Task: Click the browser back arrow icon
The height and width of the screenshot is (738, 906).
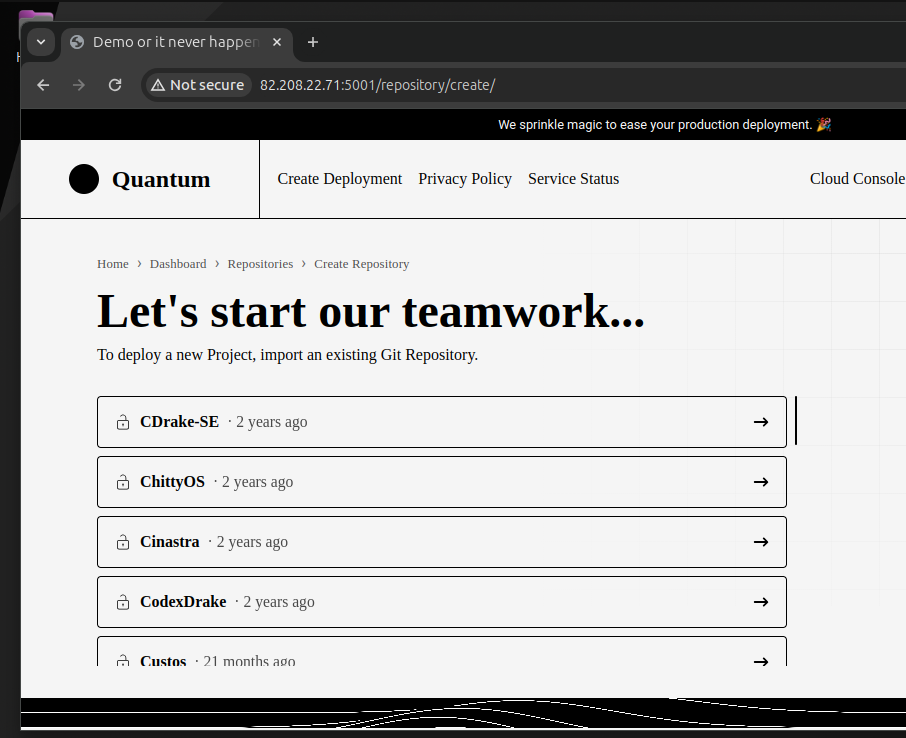Action: [42, 85]
